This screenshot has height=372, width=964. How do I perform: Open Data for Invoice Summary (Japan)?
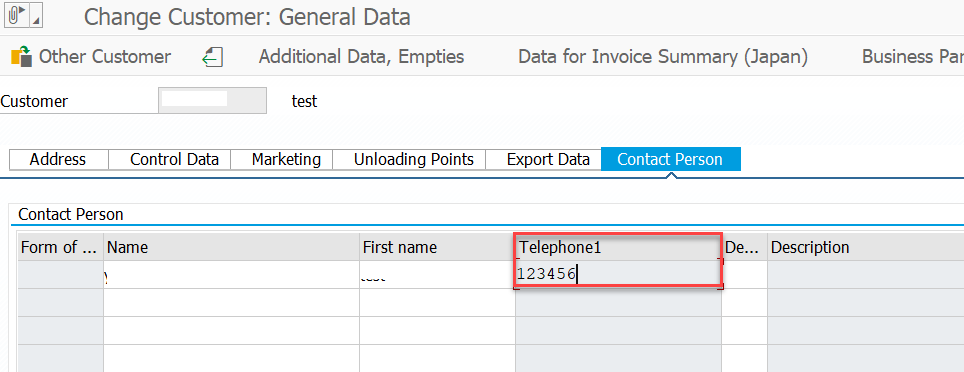pyautogui.click(x=663, y=57)
